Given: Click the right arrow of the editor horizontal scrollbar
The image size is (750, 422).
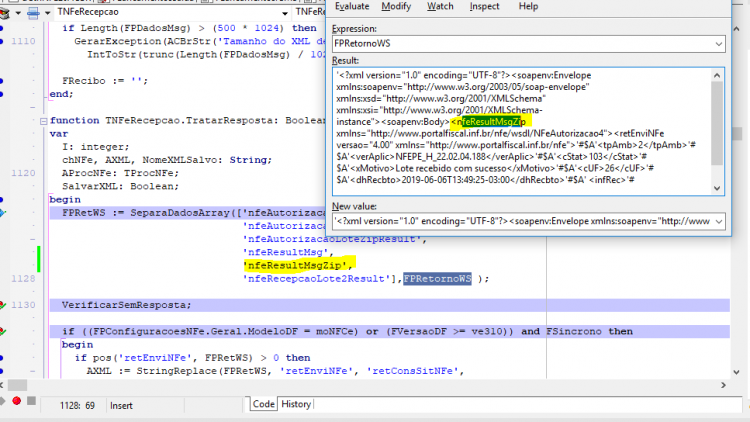Looking at the screenshot, I should [x=723, y=385].
